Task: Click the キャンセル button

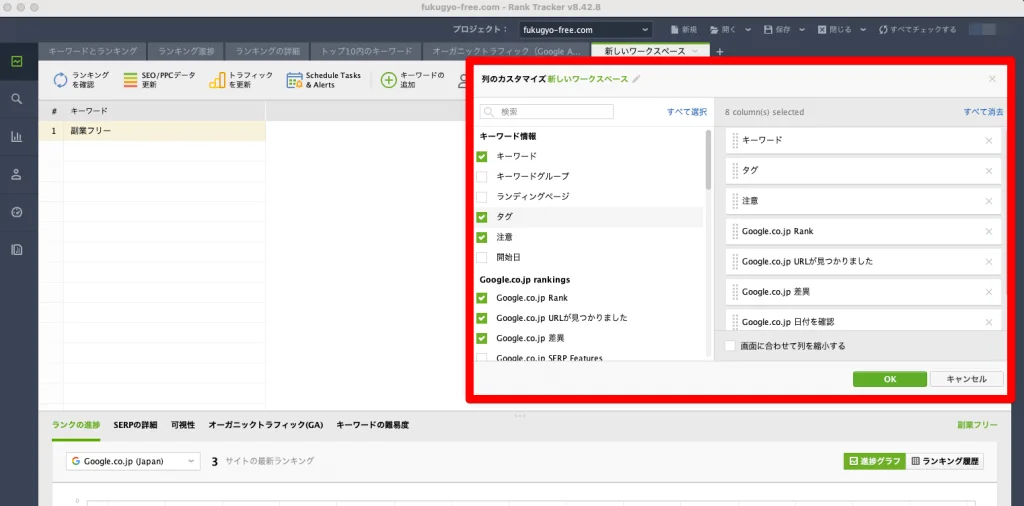Action: 967,379
